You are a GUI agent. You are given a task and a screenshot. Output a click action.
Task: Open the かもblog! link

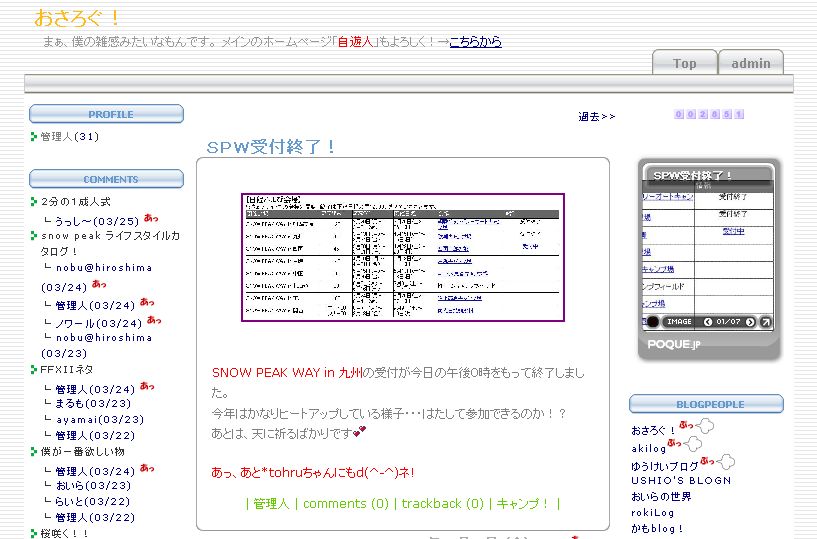(657, 528)
